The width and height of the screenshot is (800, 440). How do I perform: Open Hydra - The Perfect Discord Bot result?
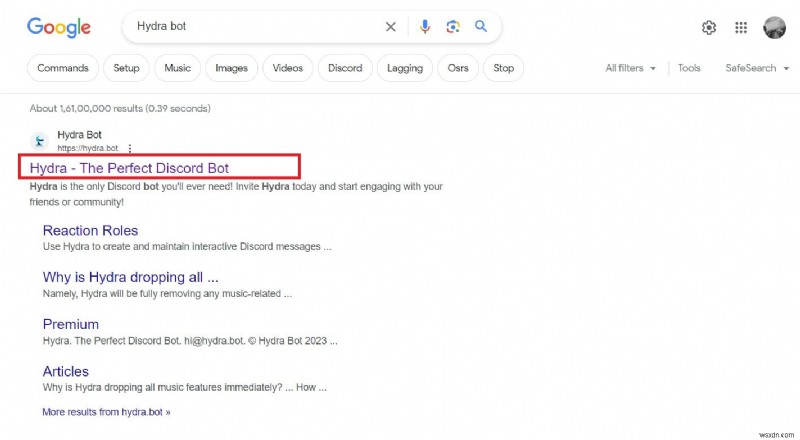click(x=130, y=168)
